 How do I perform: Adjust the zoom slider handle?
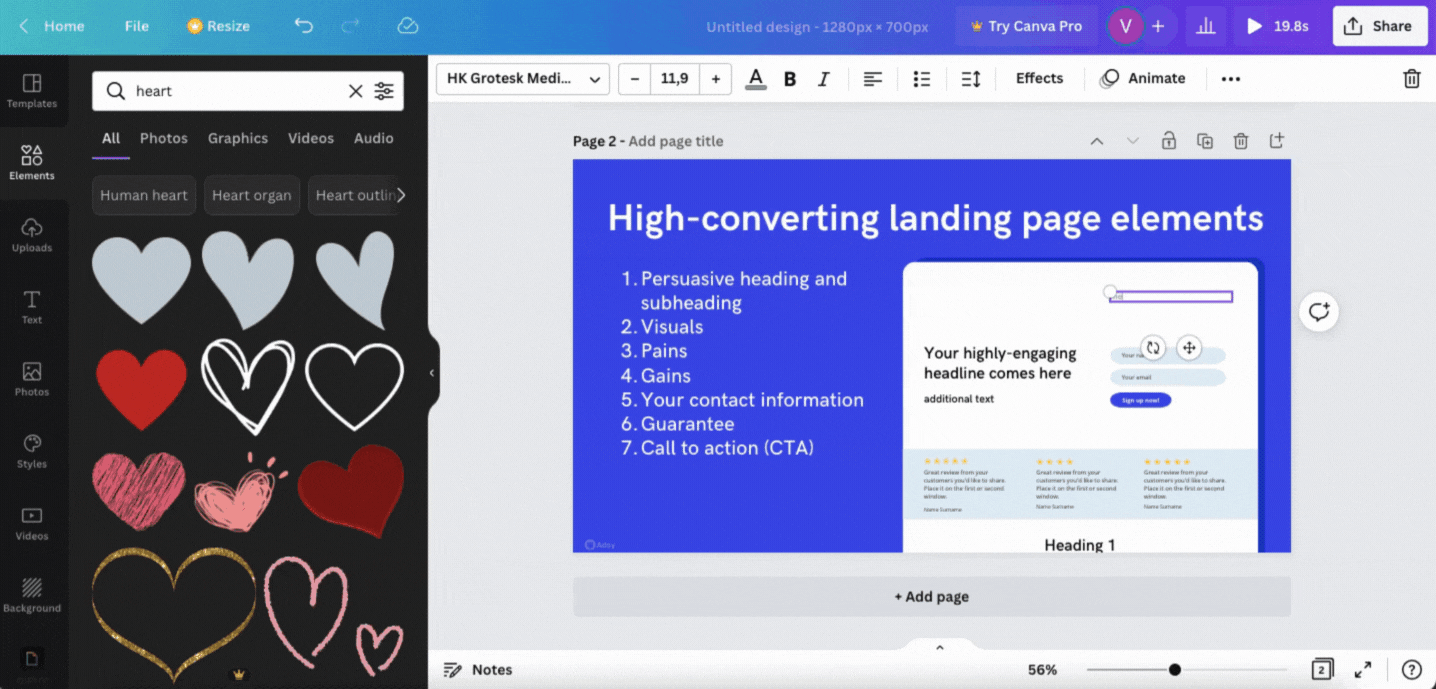pos(1175,670)
